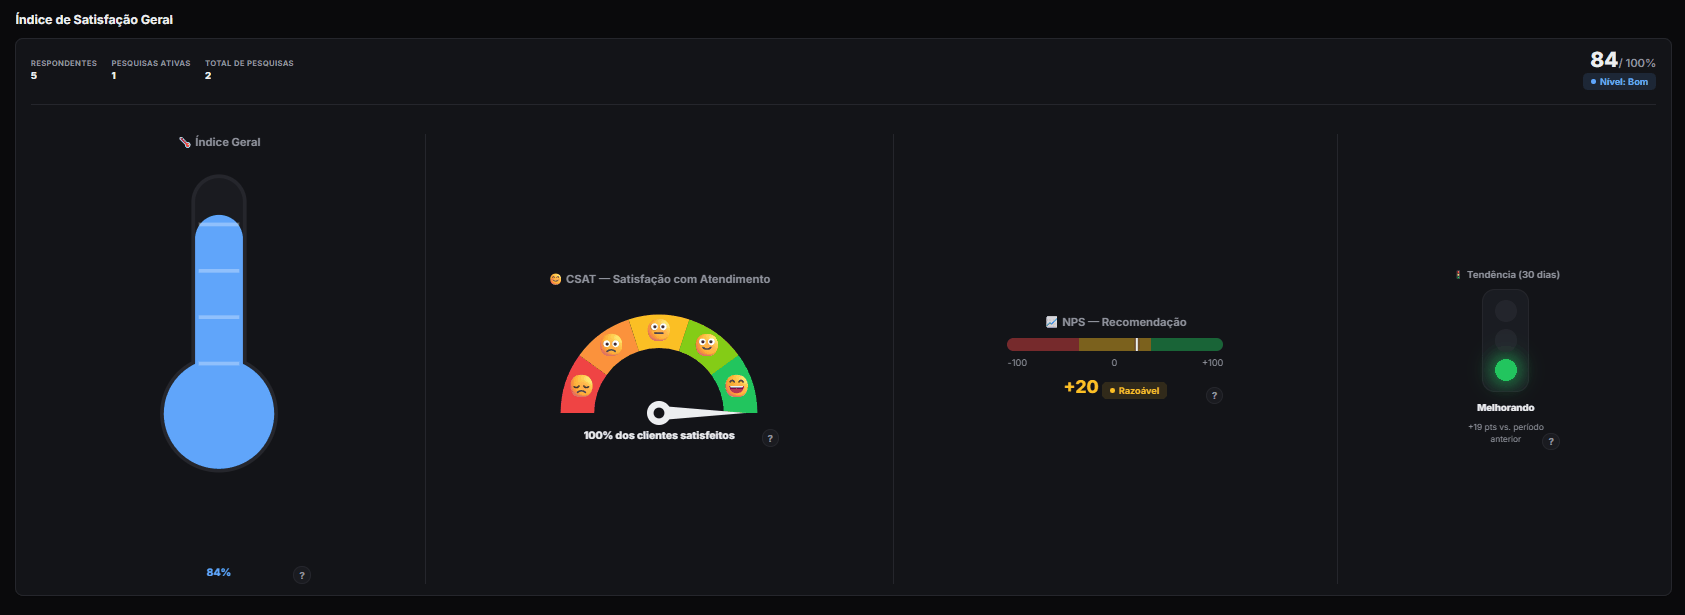Click the very unhappy red emoji on gauge

coord(581,386)
